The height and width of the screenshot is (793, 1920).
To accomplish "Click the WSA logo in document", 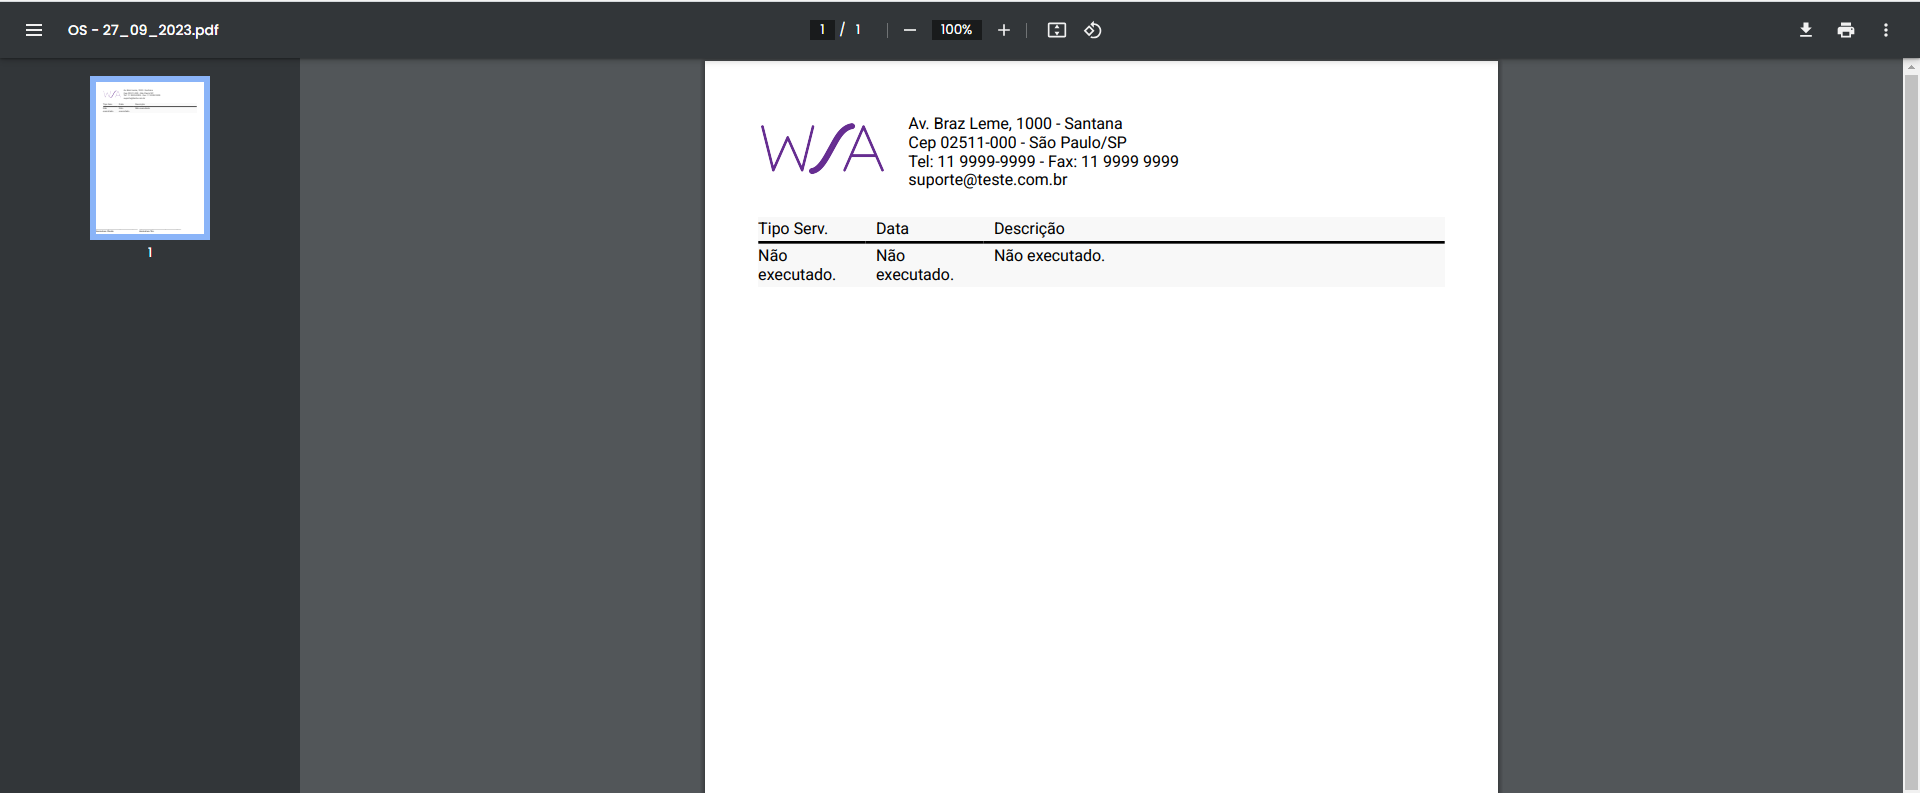I will point(822,149).
